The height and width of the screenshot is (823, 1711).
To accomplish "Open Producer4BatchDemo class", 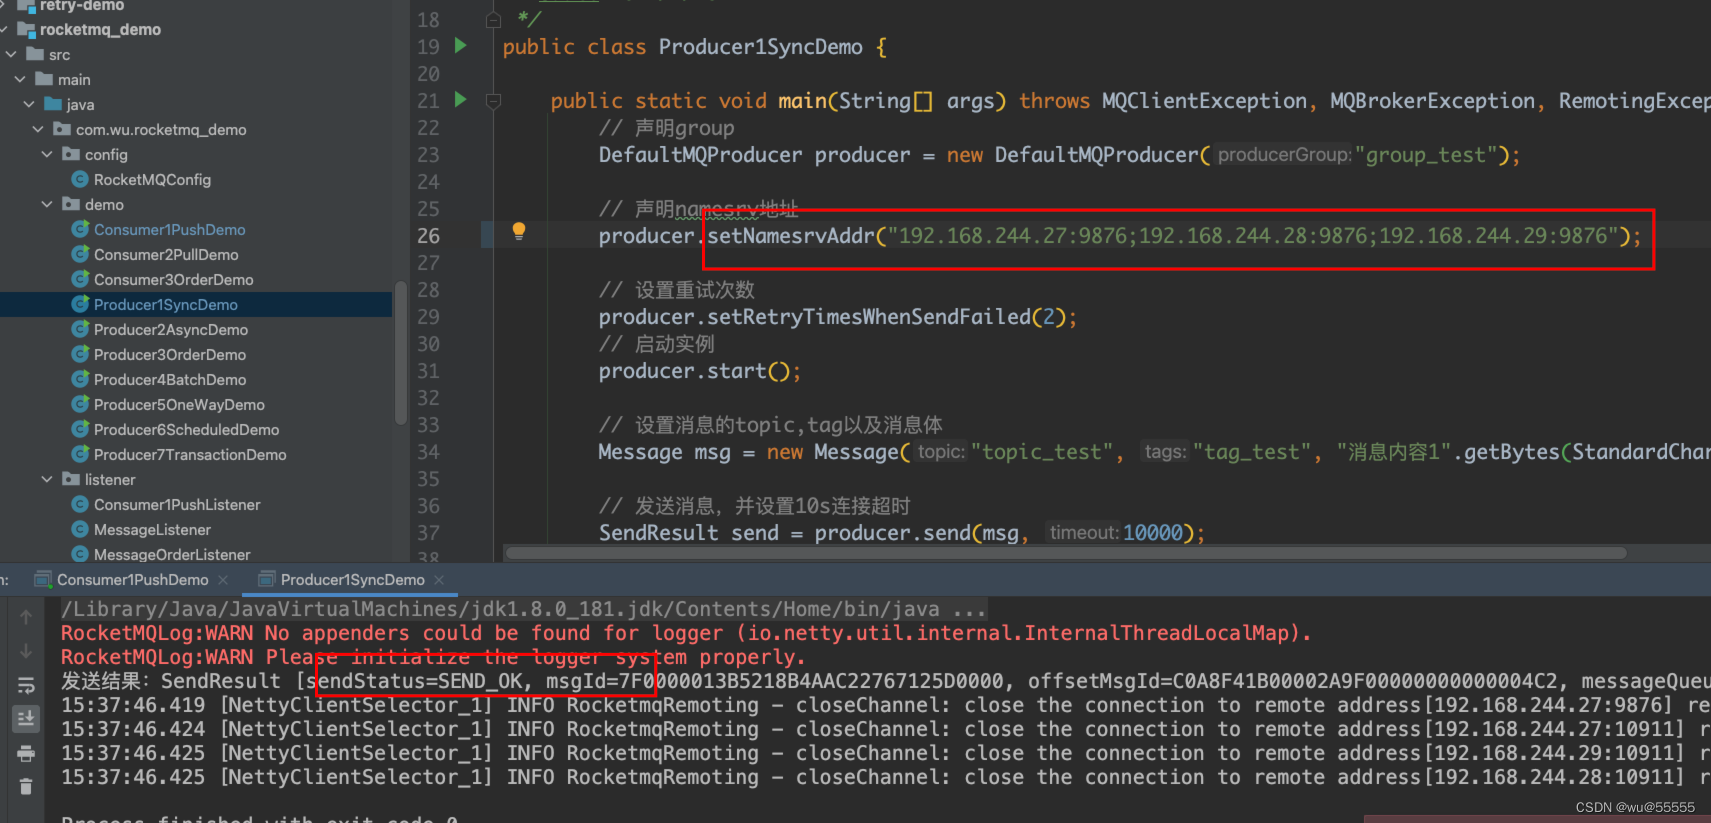I will coord(170,380).
